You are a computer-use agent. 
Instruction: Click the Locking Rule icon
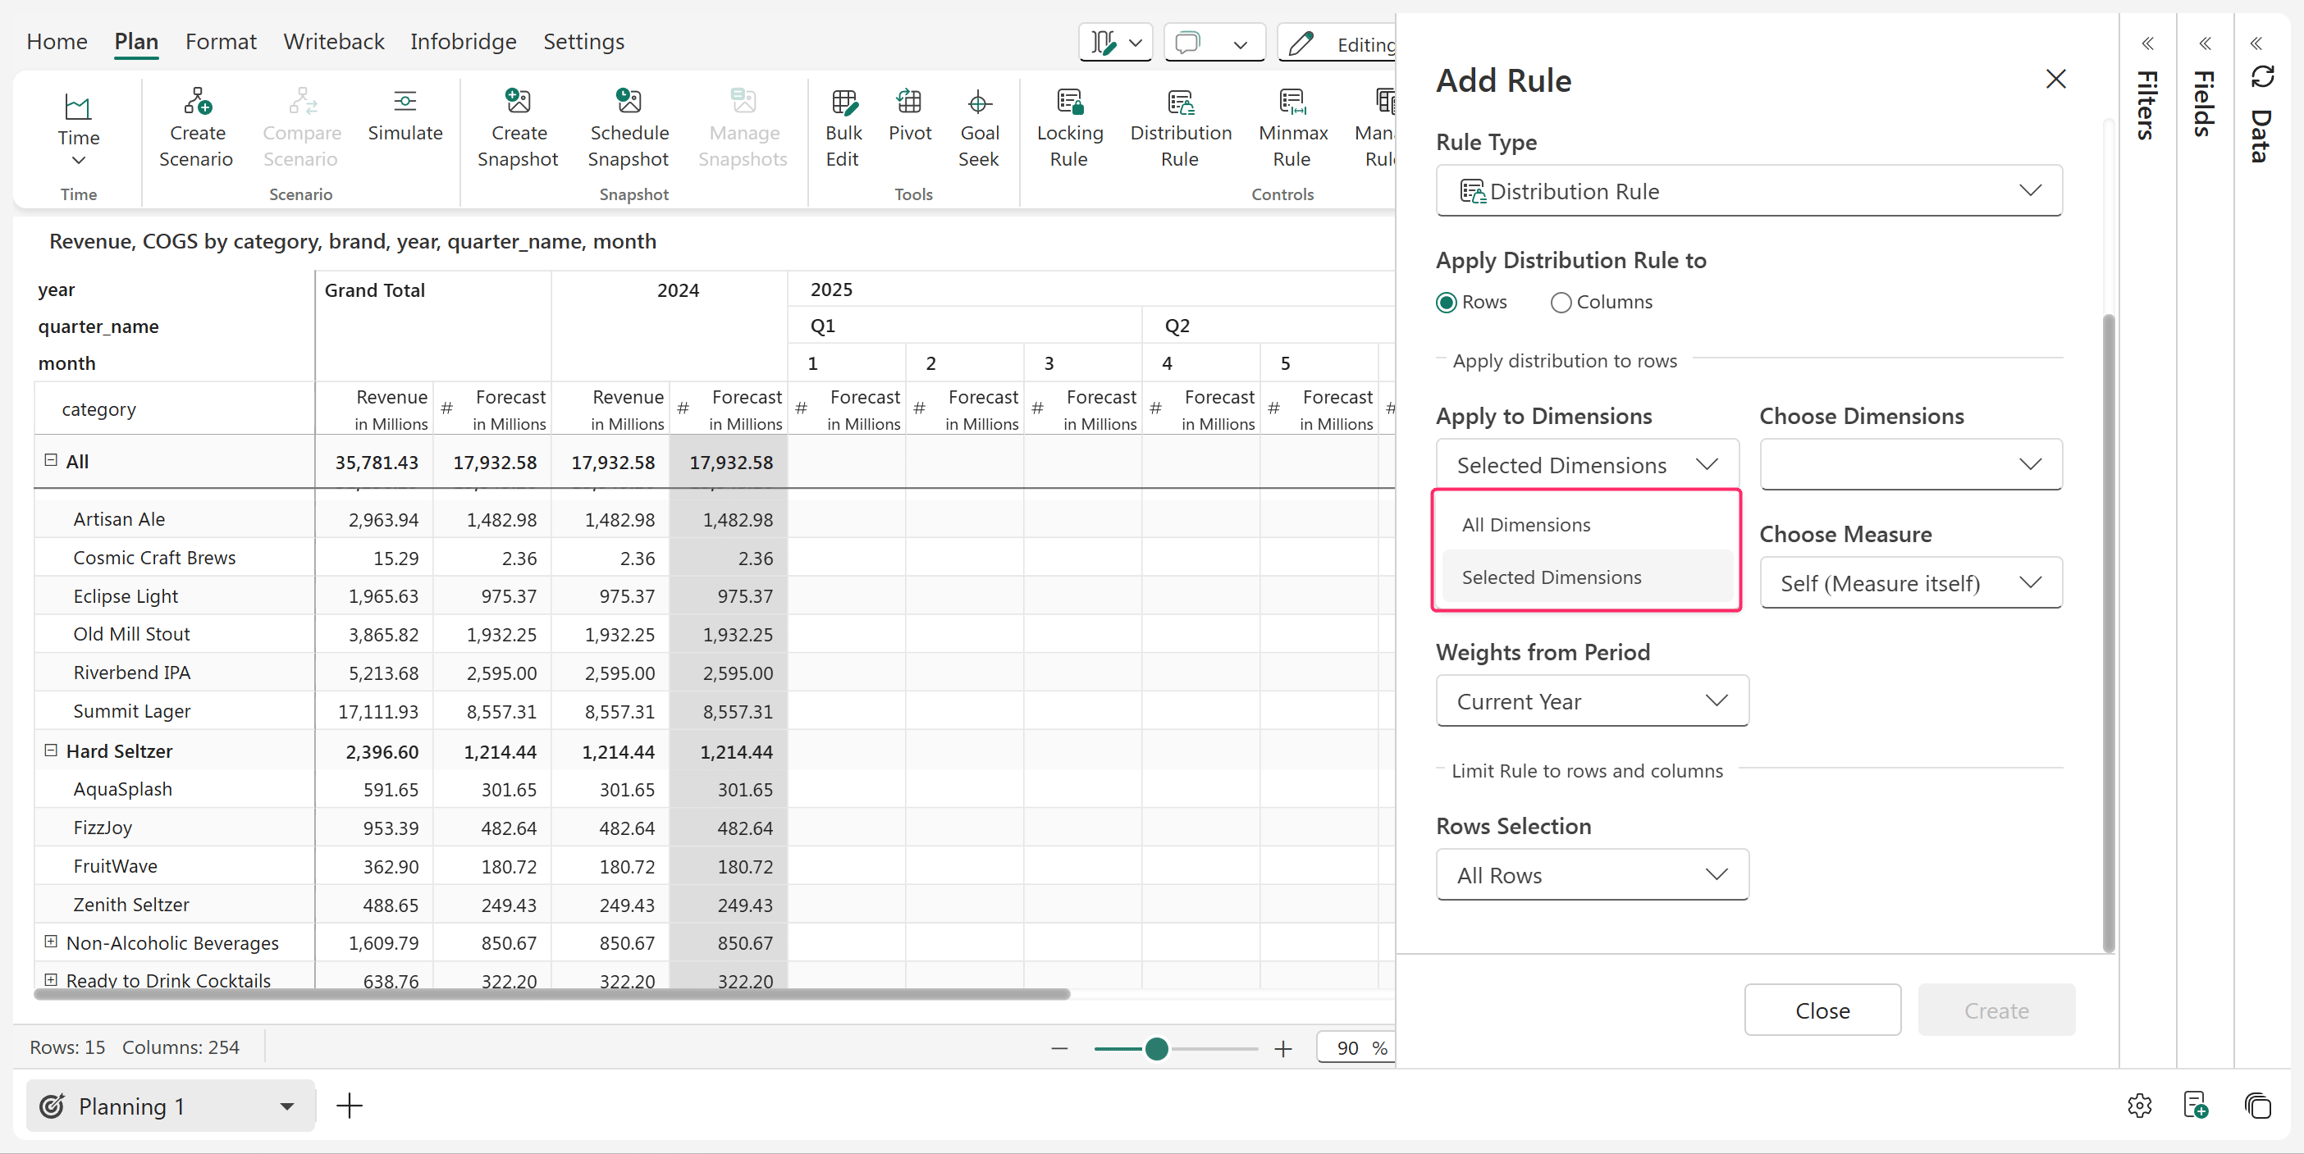pyautogui.click(x=1069, y=102)
